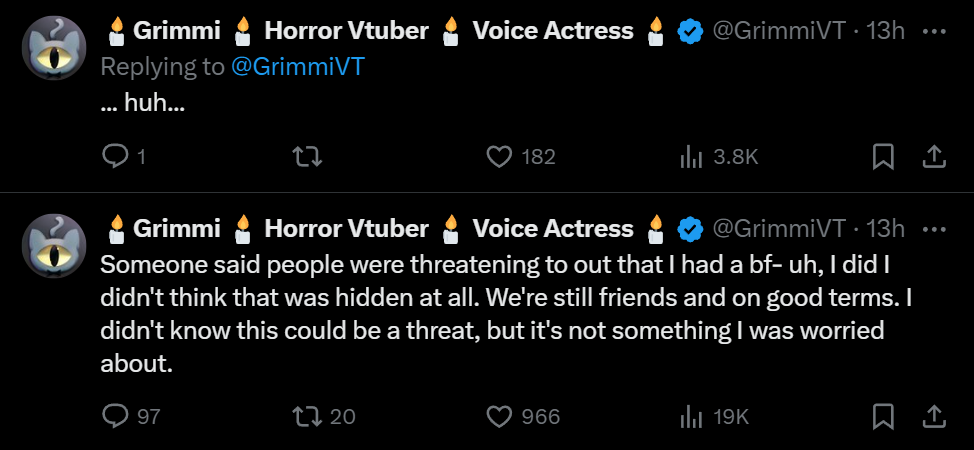
Task: Open the more options menu on second tweet
Action: [x=934, y=229]
